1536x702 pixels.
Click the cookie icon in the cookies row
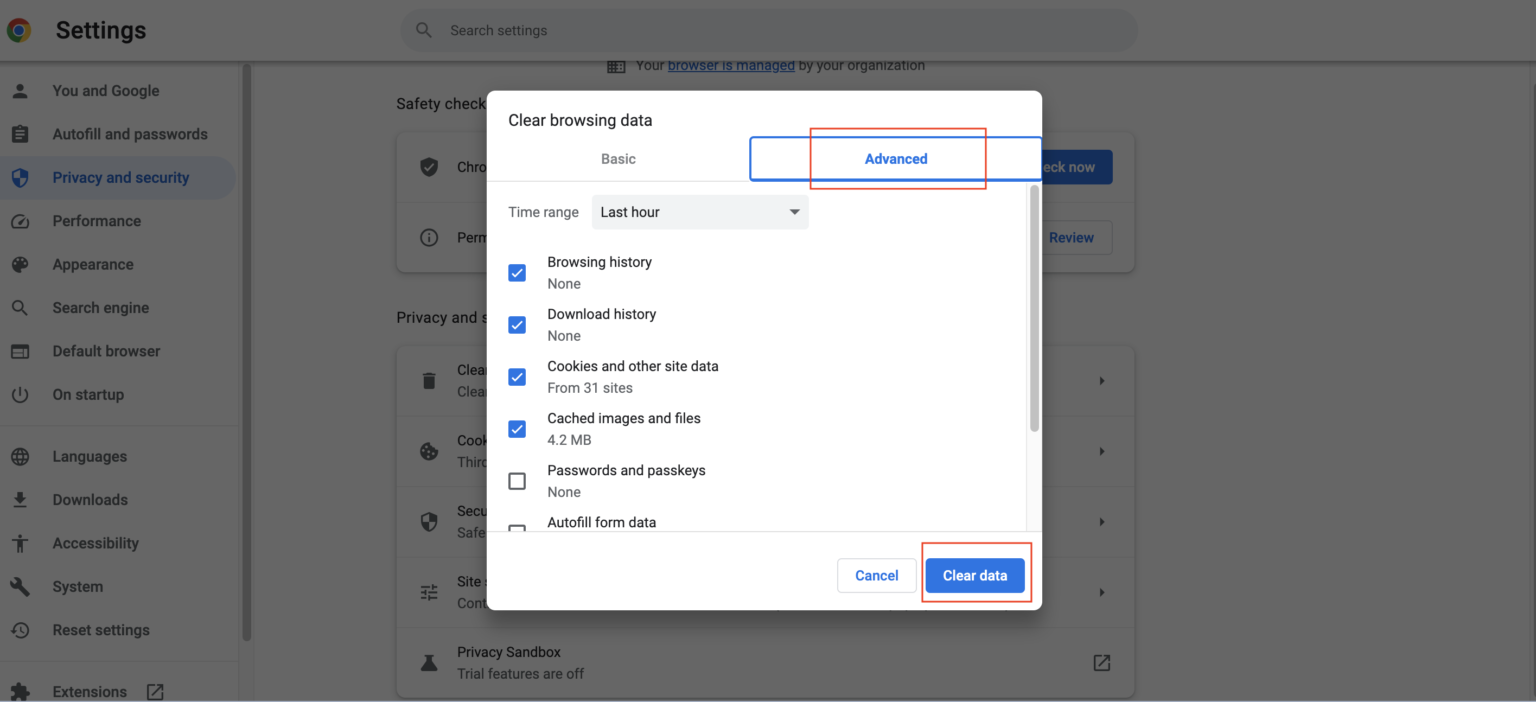[x=429, y=451]
